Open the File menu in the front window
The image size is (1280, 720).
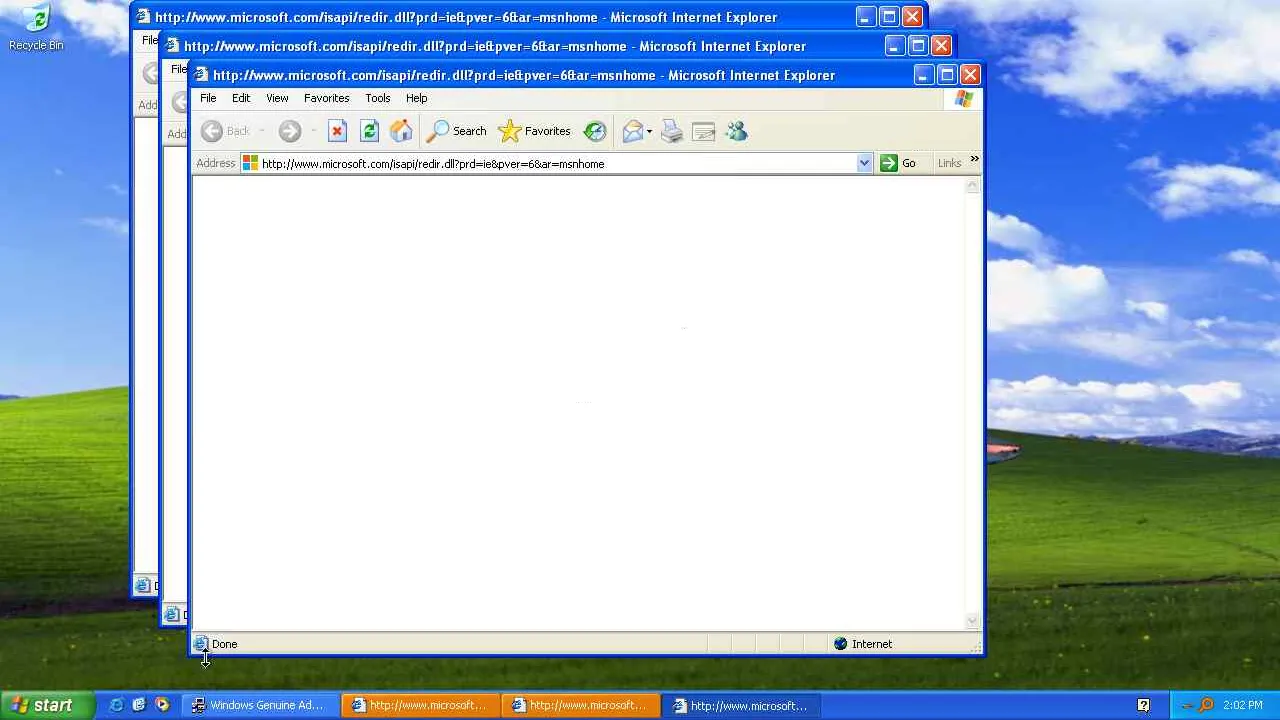pyautogui.click(x=208, y=98)
